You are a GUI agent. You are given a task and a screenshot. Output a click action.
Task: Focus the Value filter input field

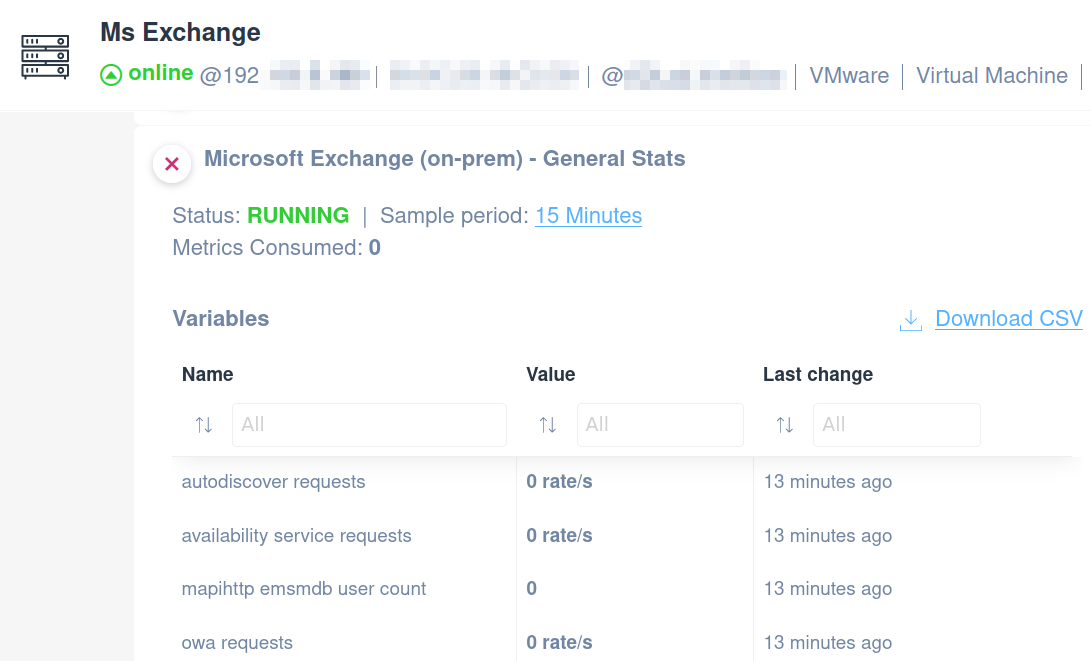[660, 424]
